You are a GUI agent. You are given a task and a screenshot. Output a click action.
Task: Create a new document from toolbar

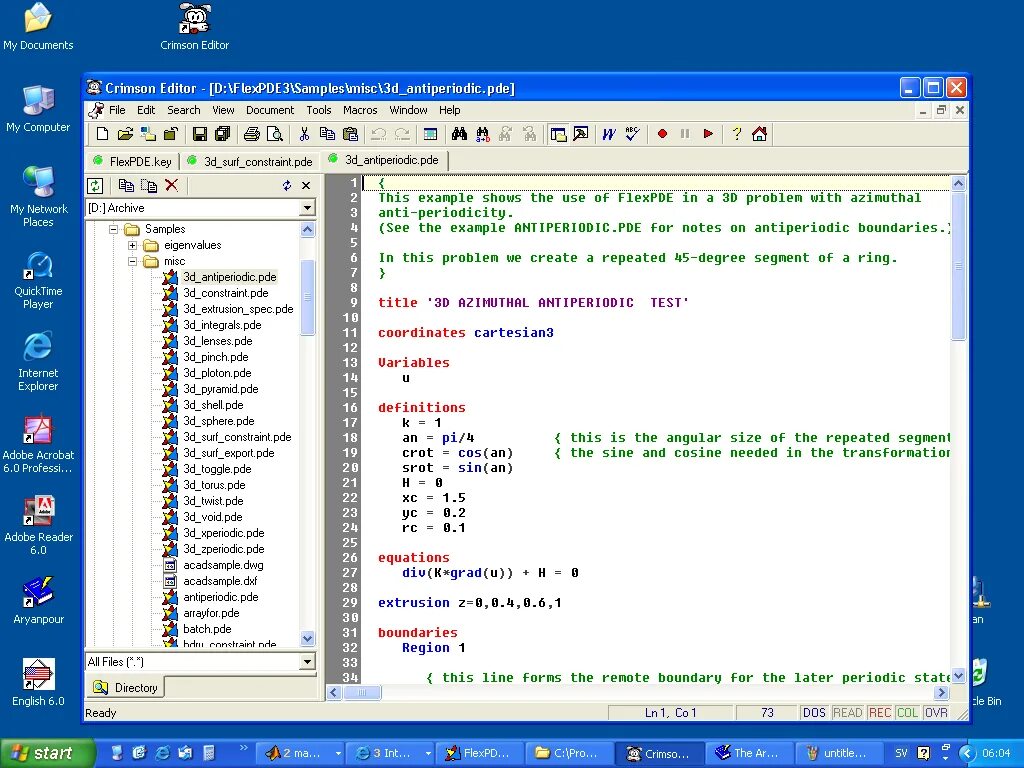tap(103, 134)
